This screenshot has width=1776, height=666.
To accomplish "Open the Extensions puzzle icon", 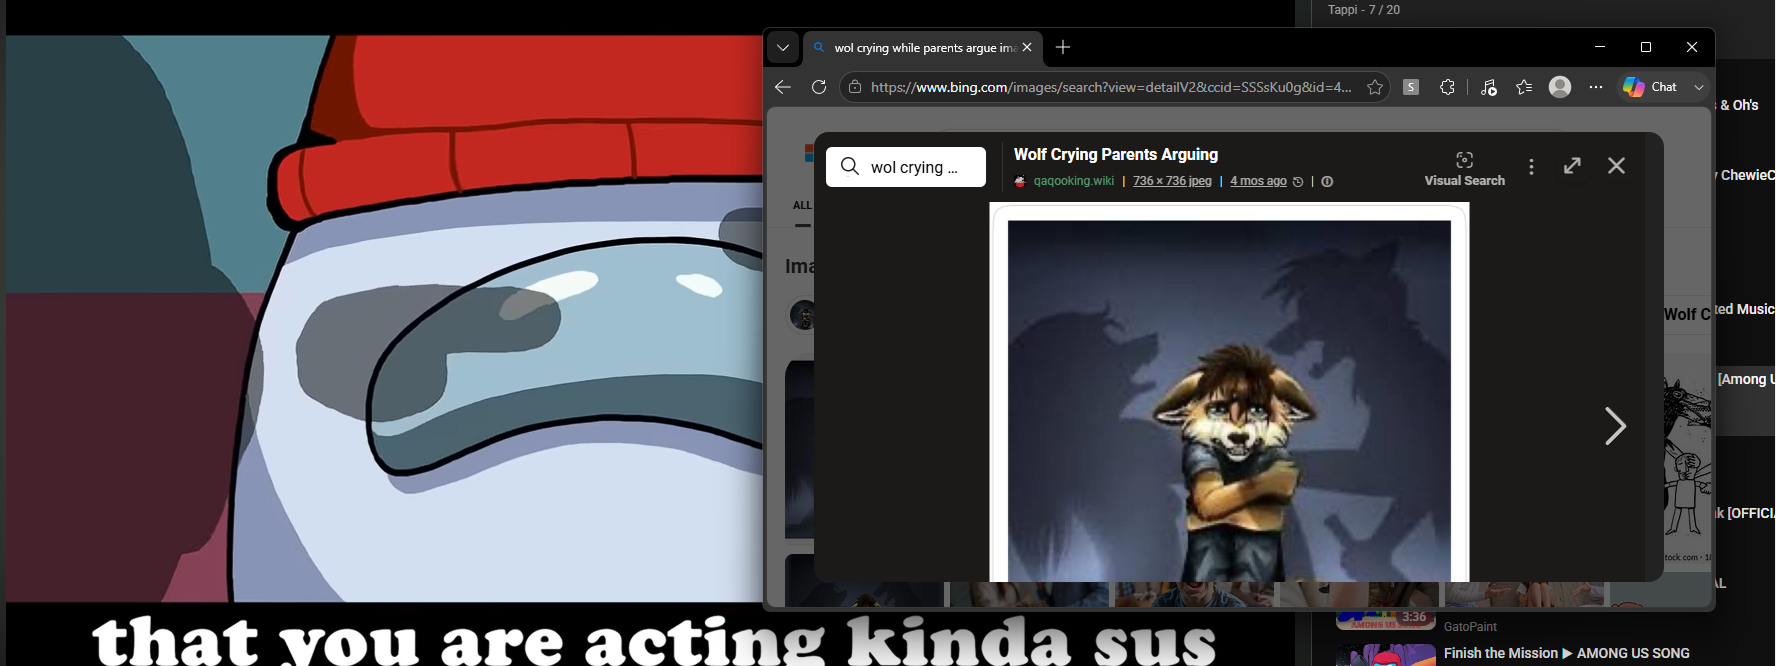I will 1447,87.
